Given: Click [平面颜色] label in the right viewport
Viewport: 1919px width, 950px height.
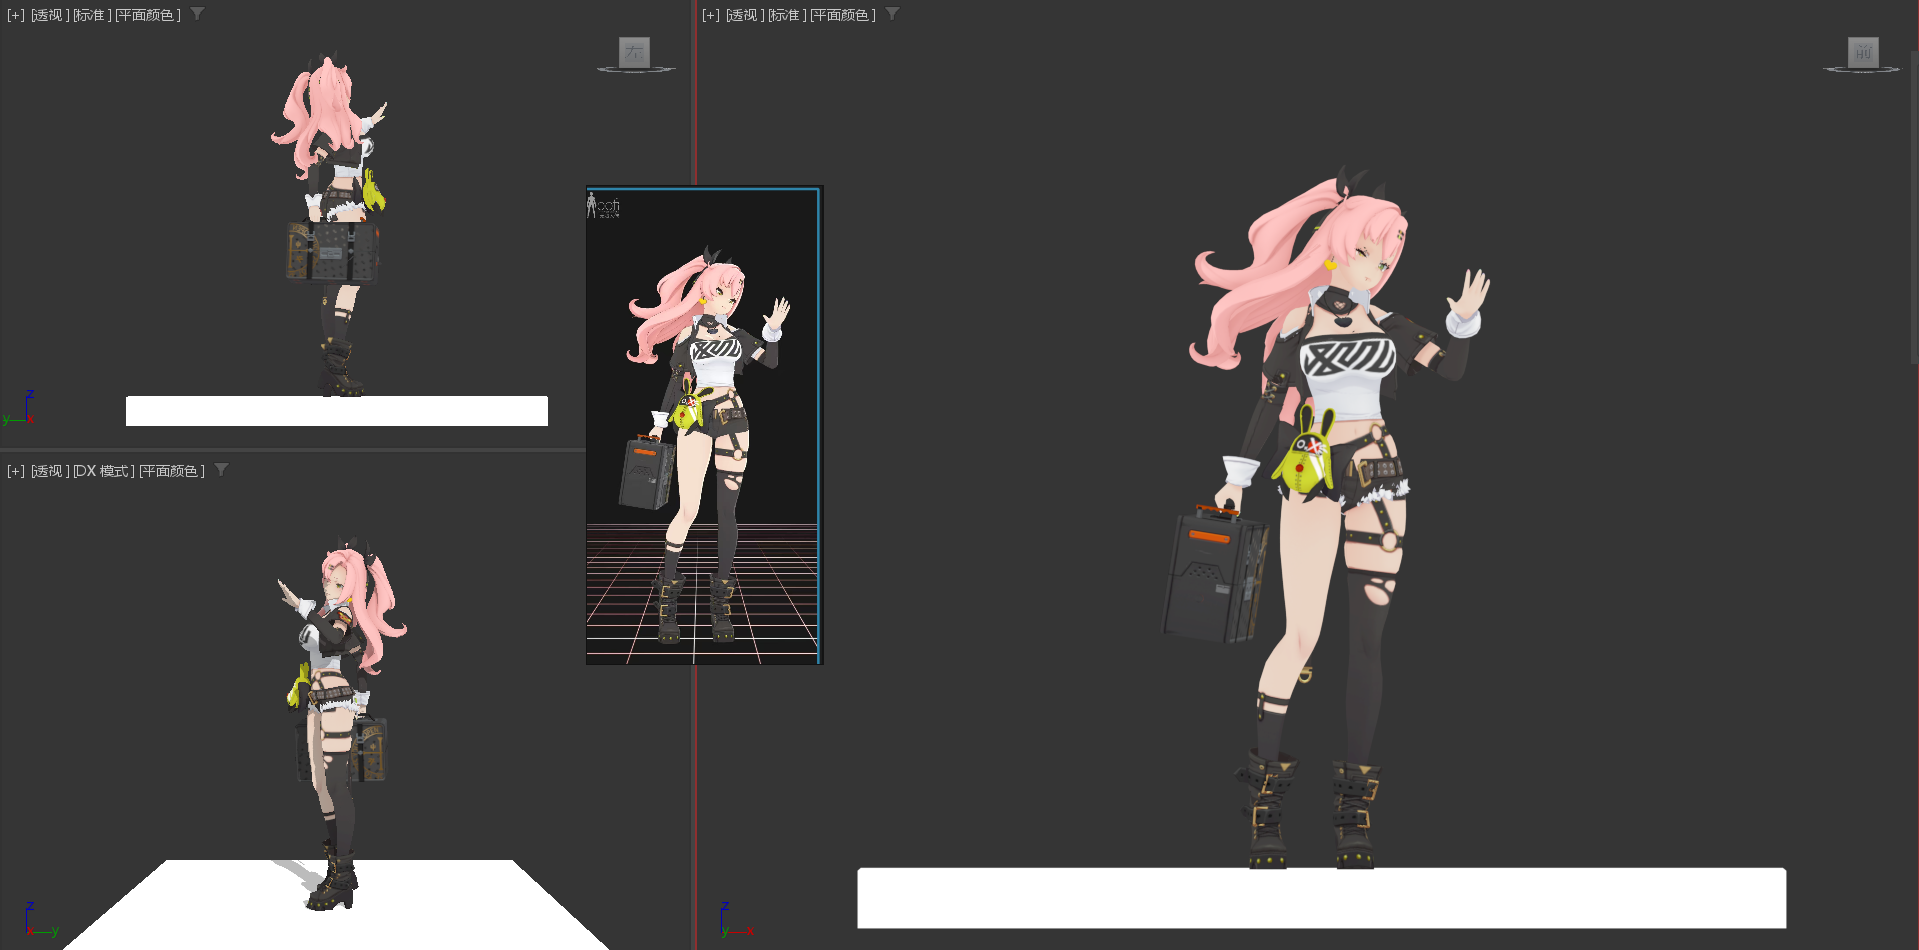Looking at the screenshot, I should (843, 15).
